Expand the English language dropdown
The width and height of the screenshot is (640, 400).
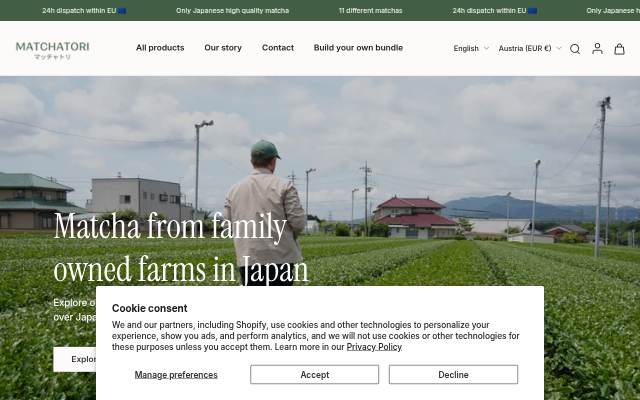471,48
